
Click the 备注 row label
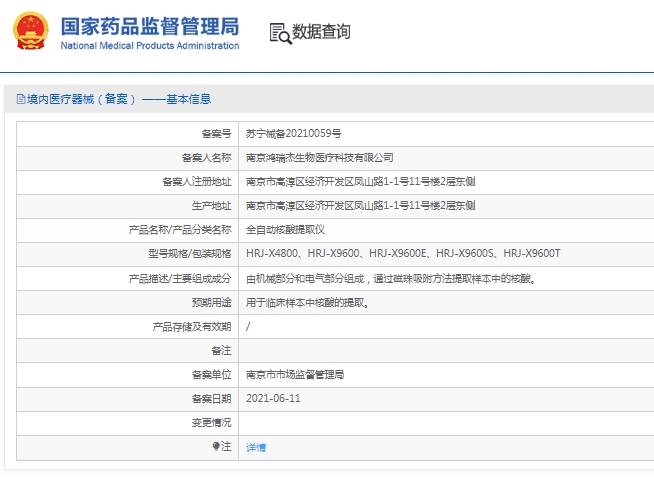pos(221,350)
